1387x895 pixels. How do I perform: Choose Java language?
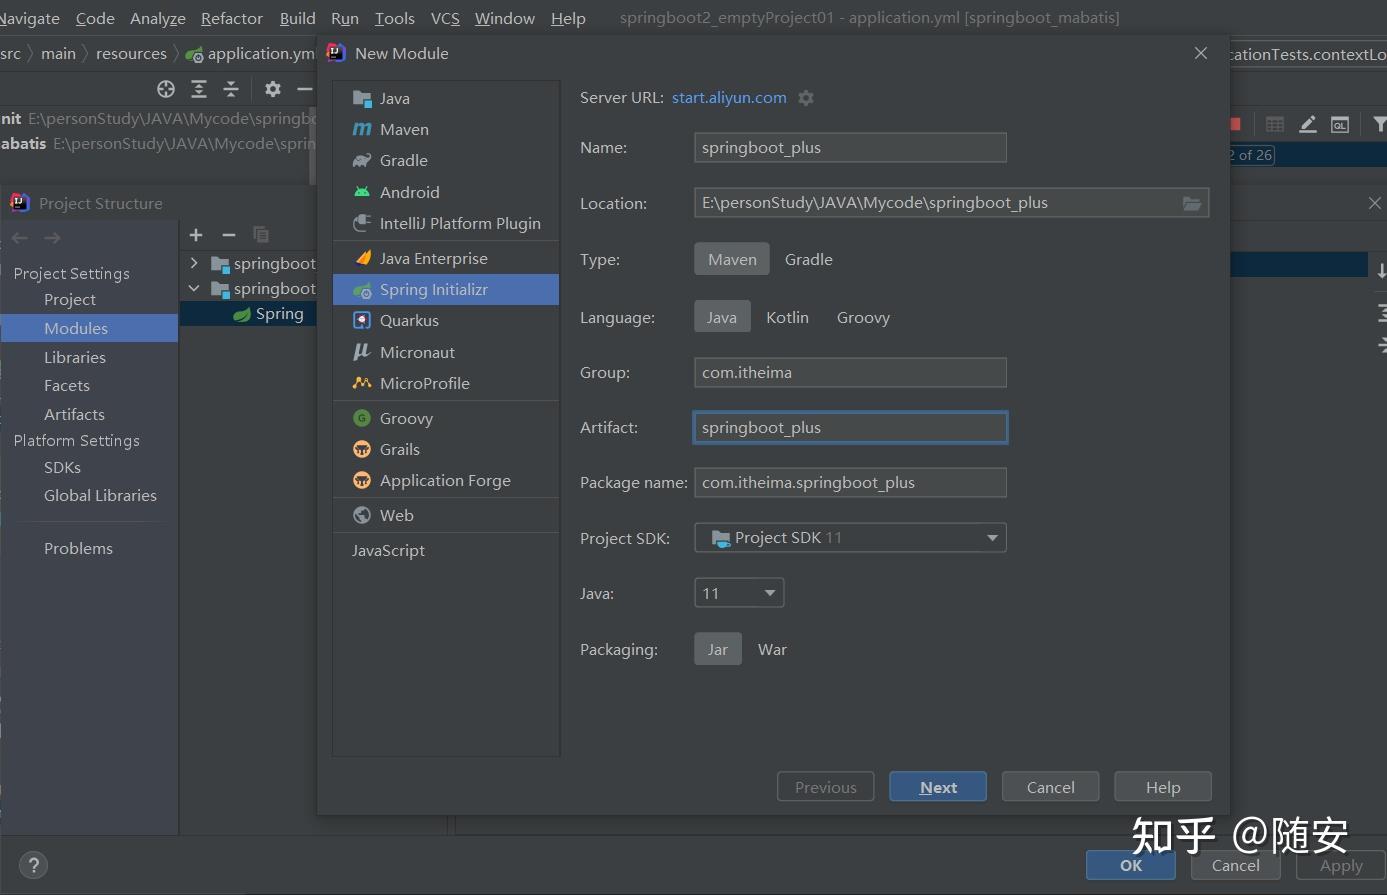click(x=721, y=317)
